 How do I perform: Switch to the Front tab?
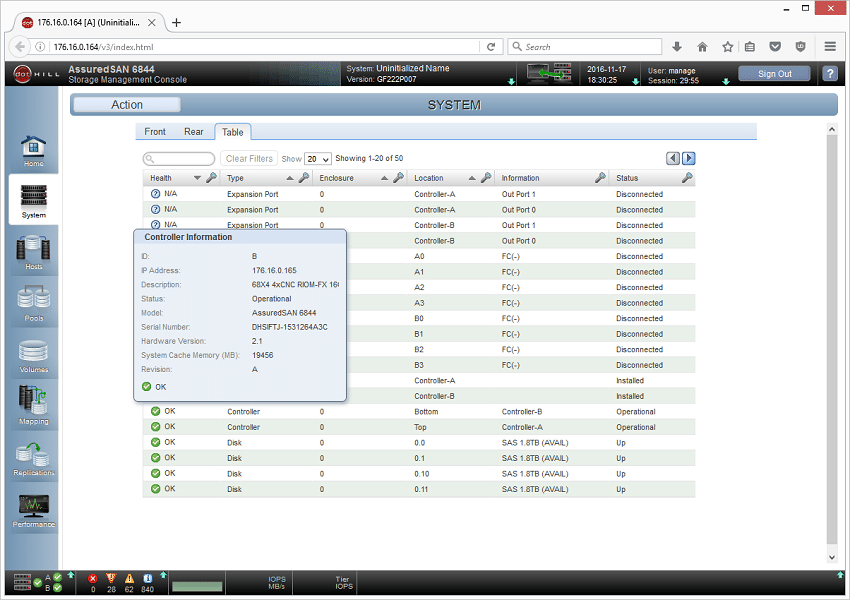click(155, 132)
